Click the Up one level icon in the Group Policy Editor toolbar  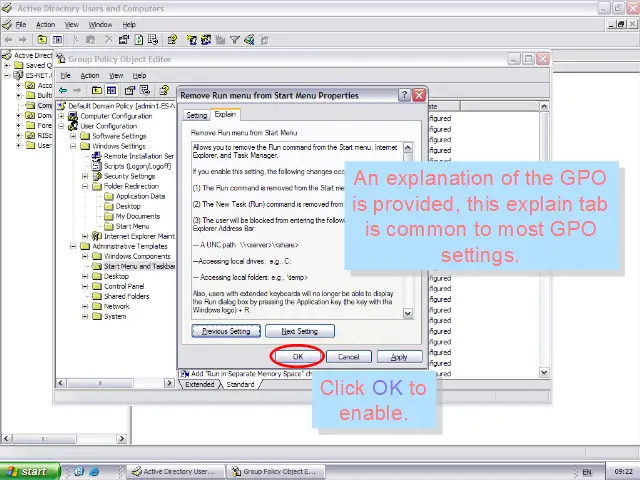click(97, 90)
